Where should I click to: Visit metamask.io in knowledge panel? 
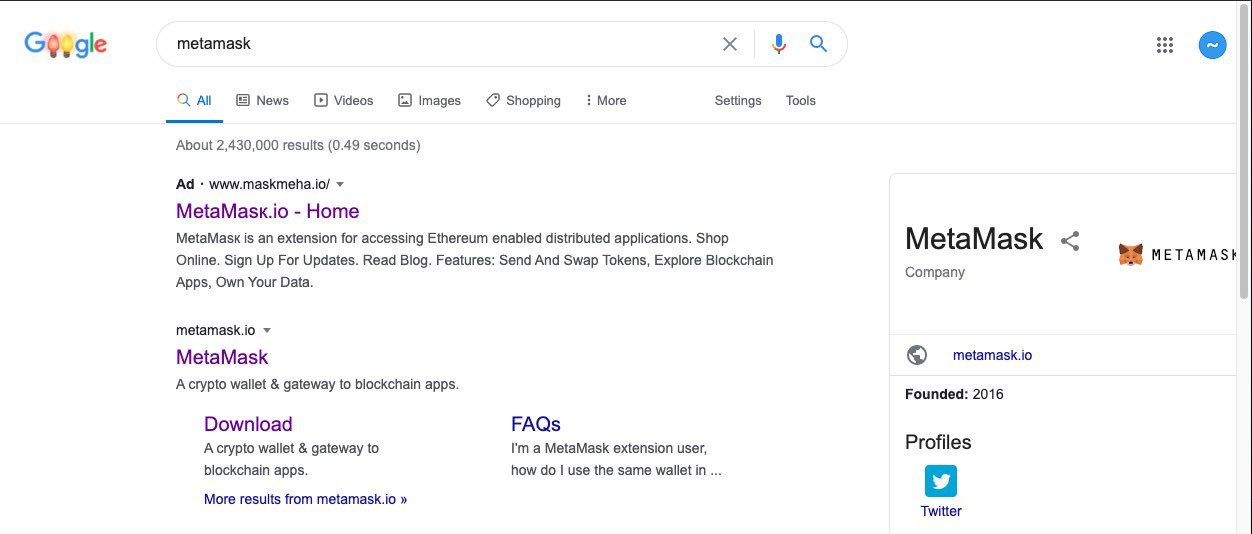pyautogui.click(x=992, y=355)
